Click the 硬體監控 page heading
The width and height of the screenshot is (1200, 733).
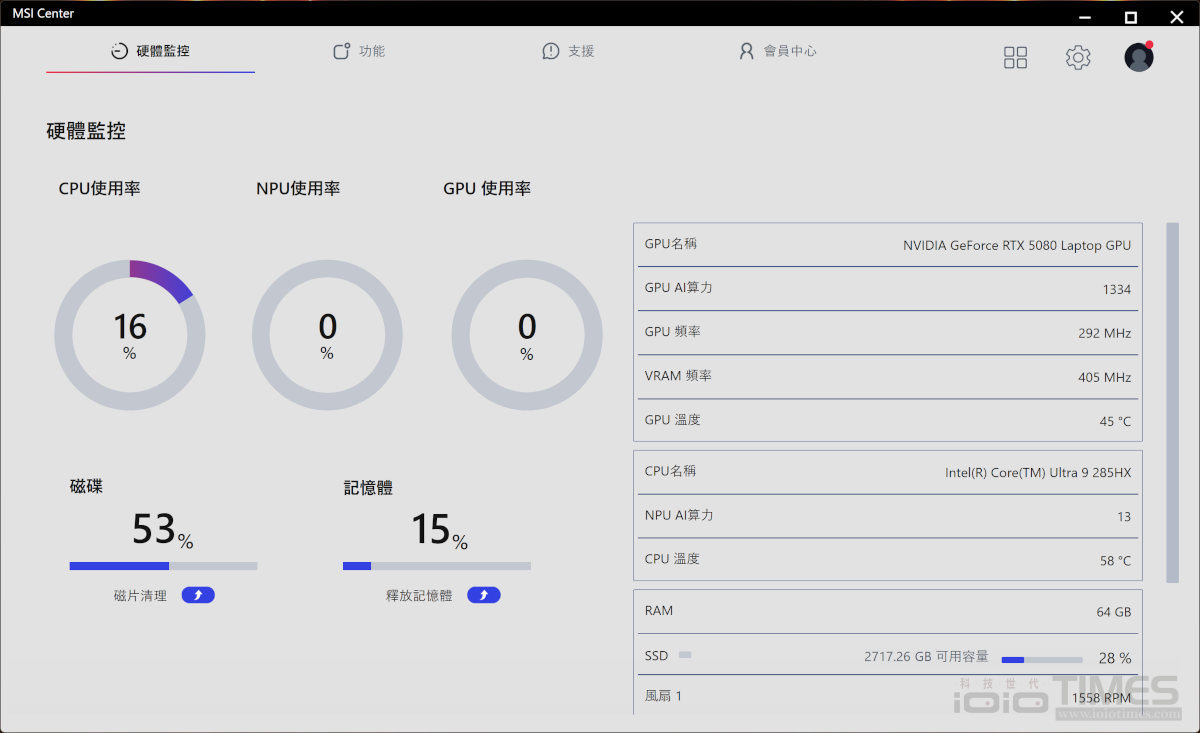[x=86, y=131]
